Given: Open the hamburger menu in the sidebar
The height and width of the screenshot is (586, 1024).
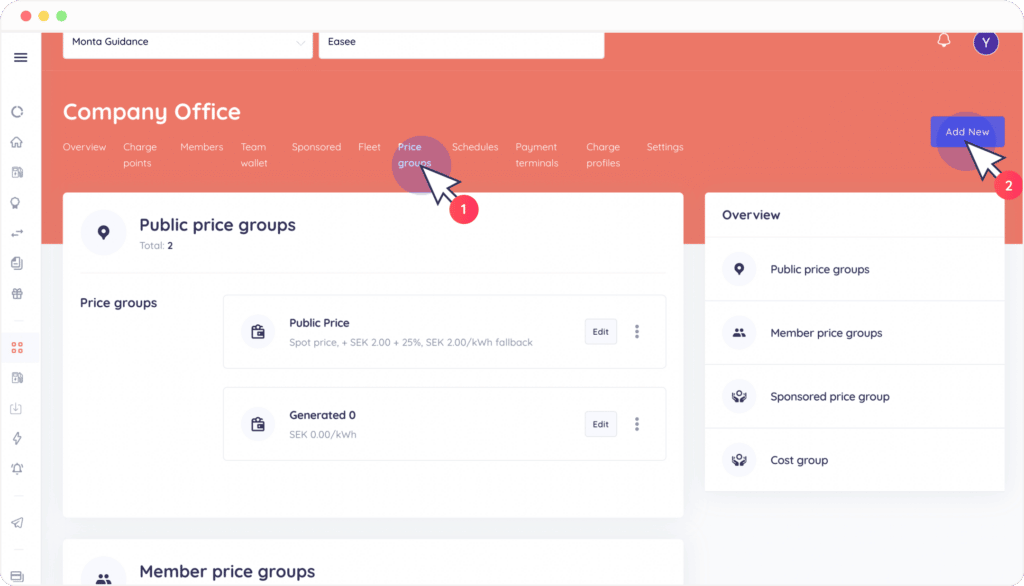Looking at the screenshot, I should (x=20, y=57).
